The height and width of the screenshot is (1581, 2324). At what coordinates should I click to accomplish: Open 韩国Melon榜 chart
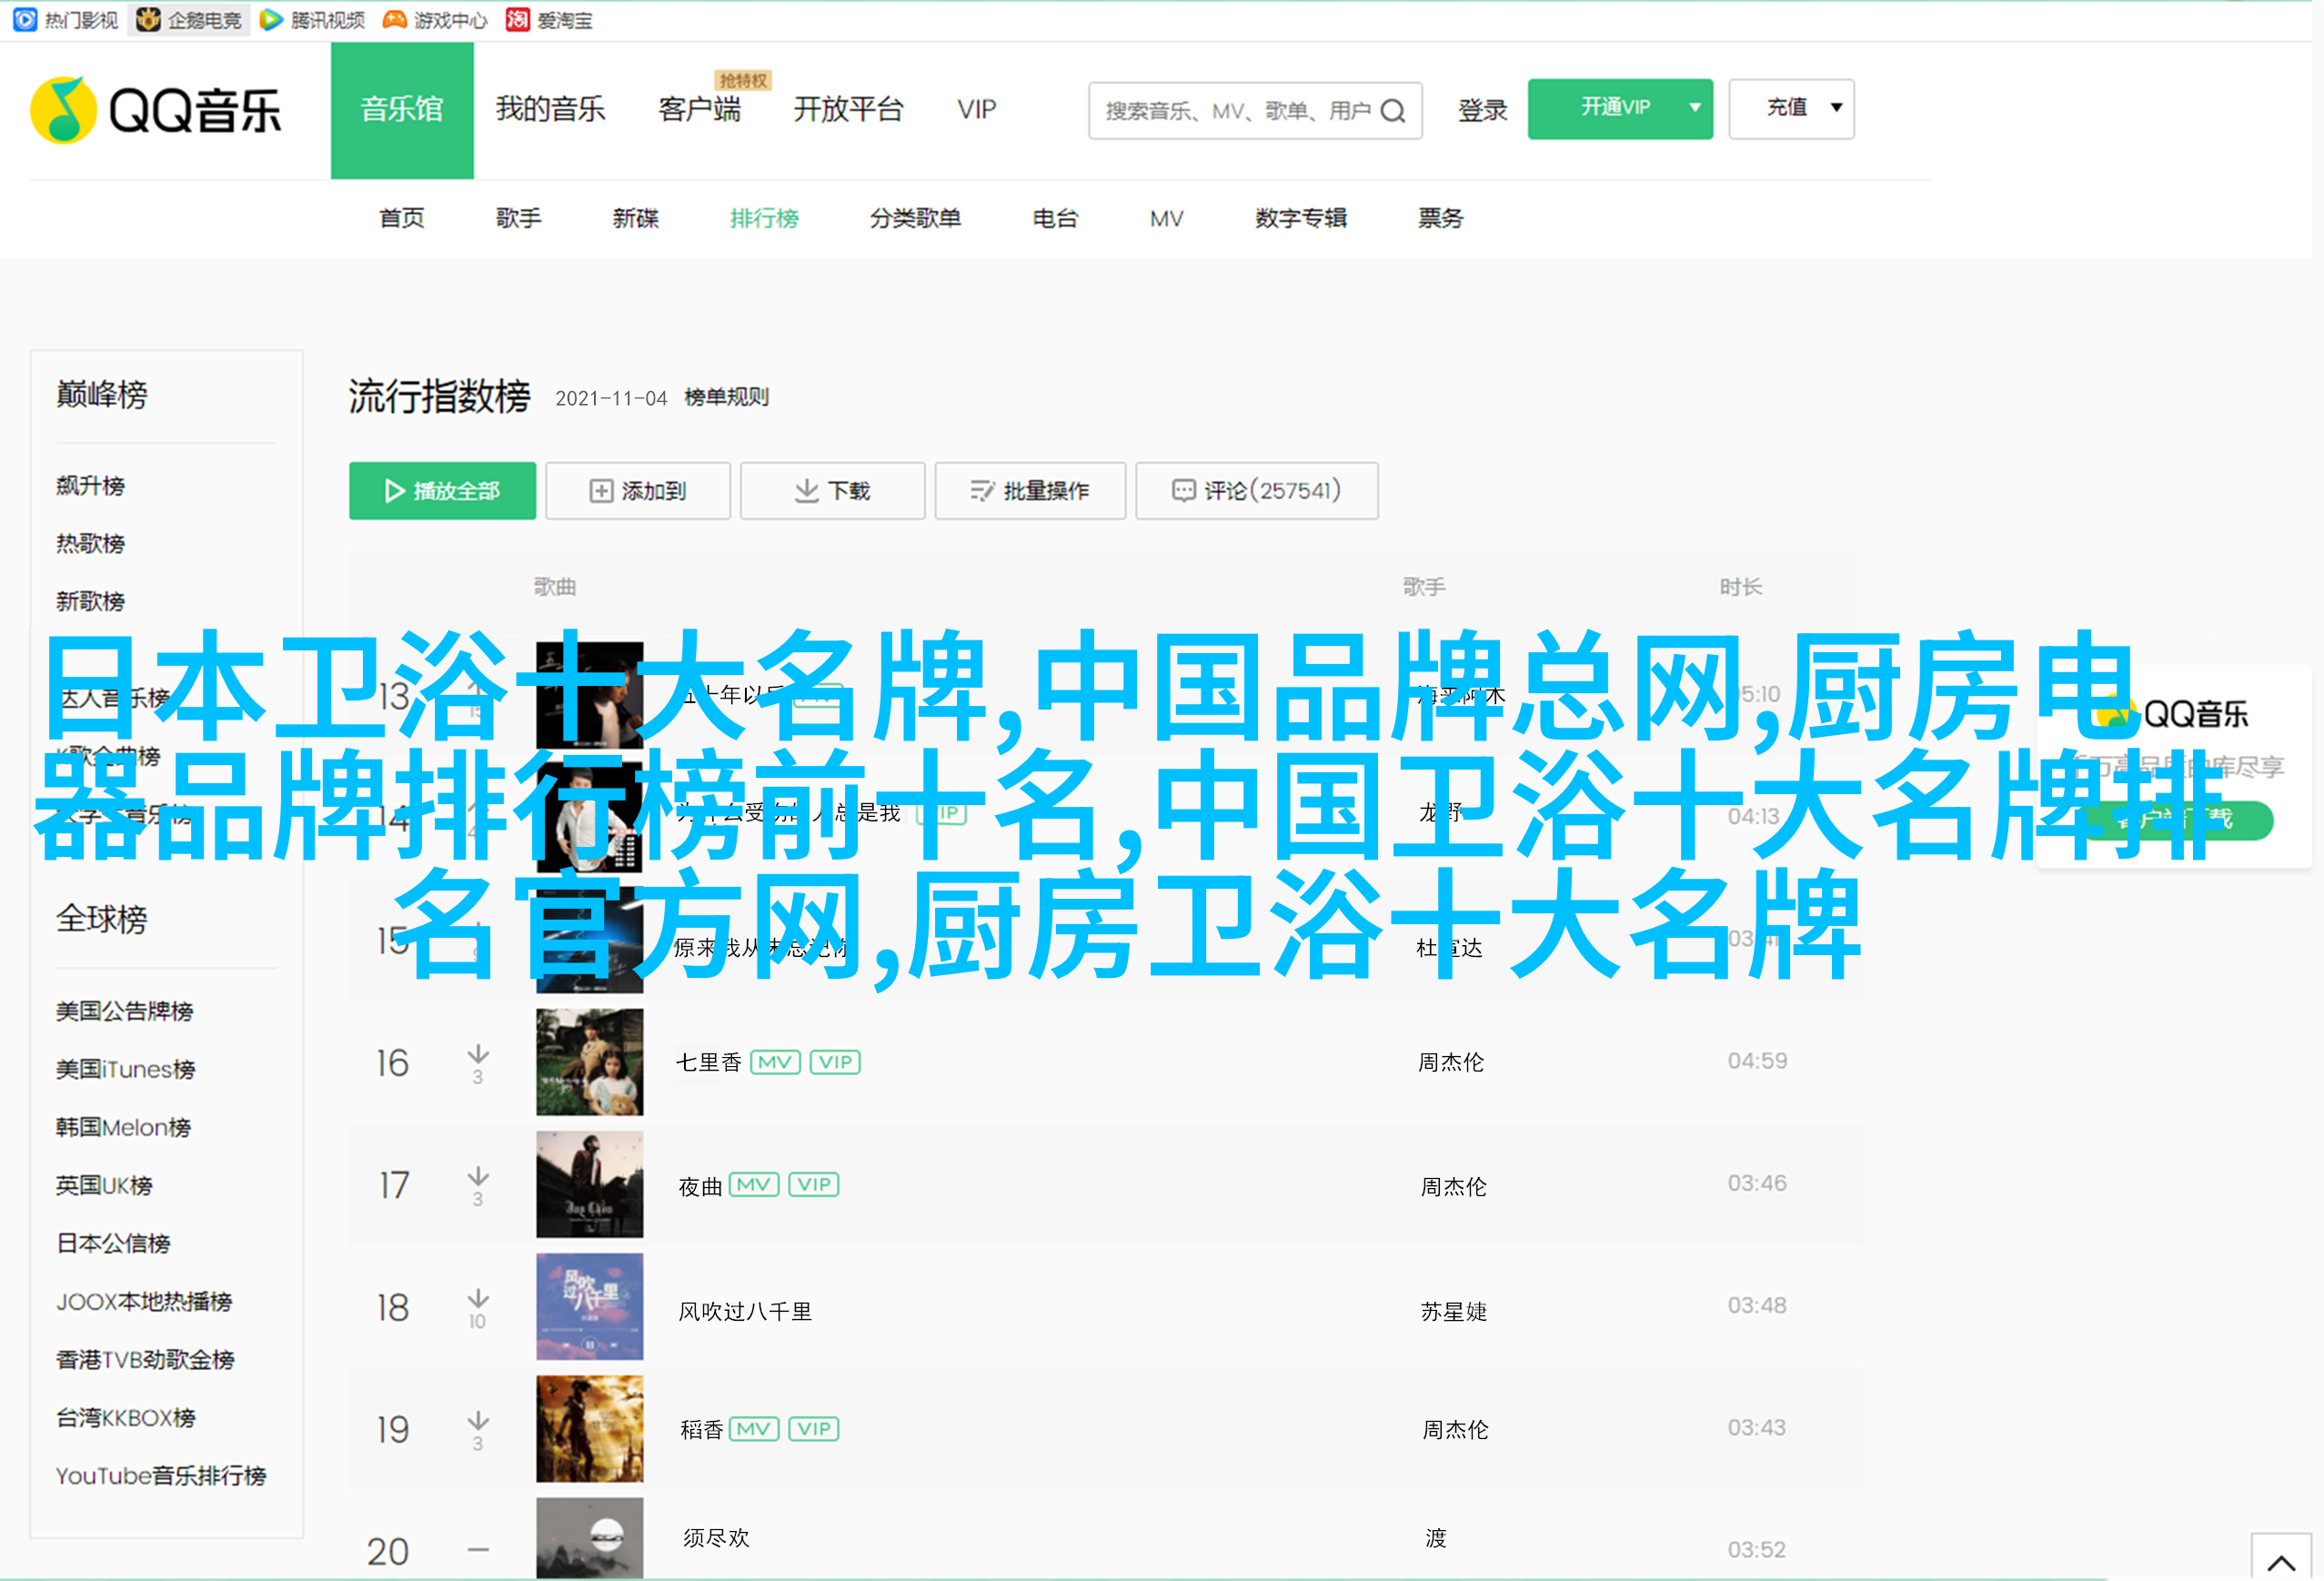(x=124, y=1128)
